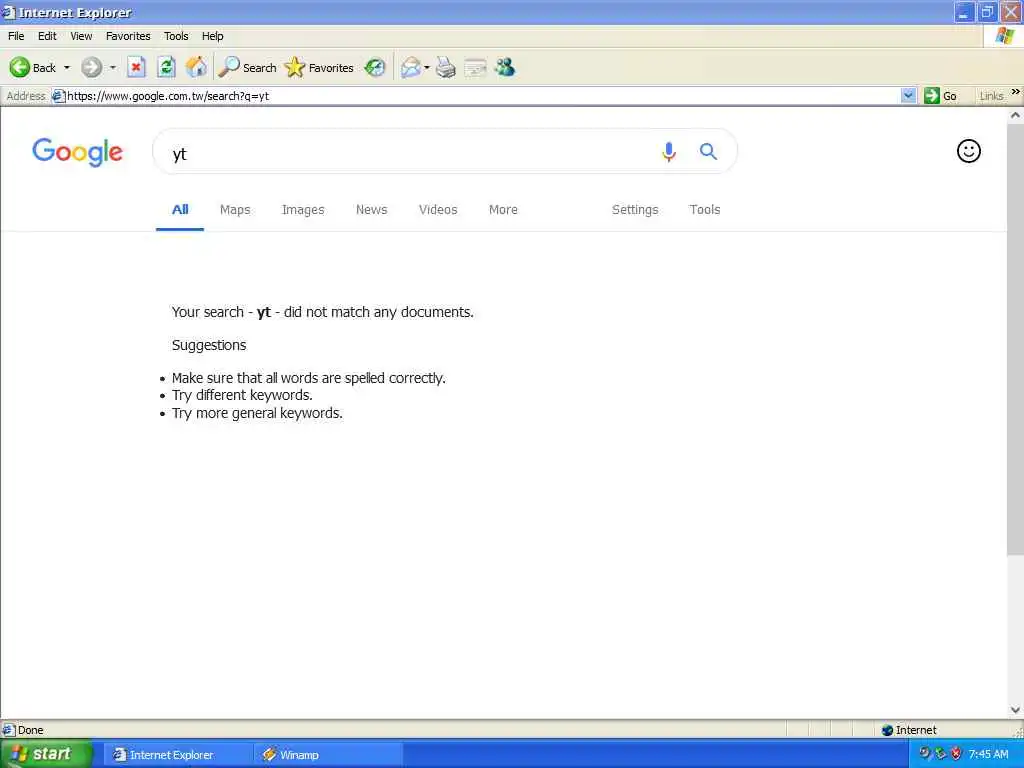Stop loading with the red X icon
The width and height of the screenshot is (1024, 768).
click(136, 67)
